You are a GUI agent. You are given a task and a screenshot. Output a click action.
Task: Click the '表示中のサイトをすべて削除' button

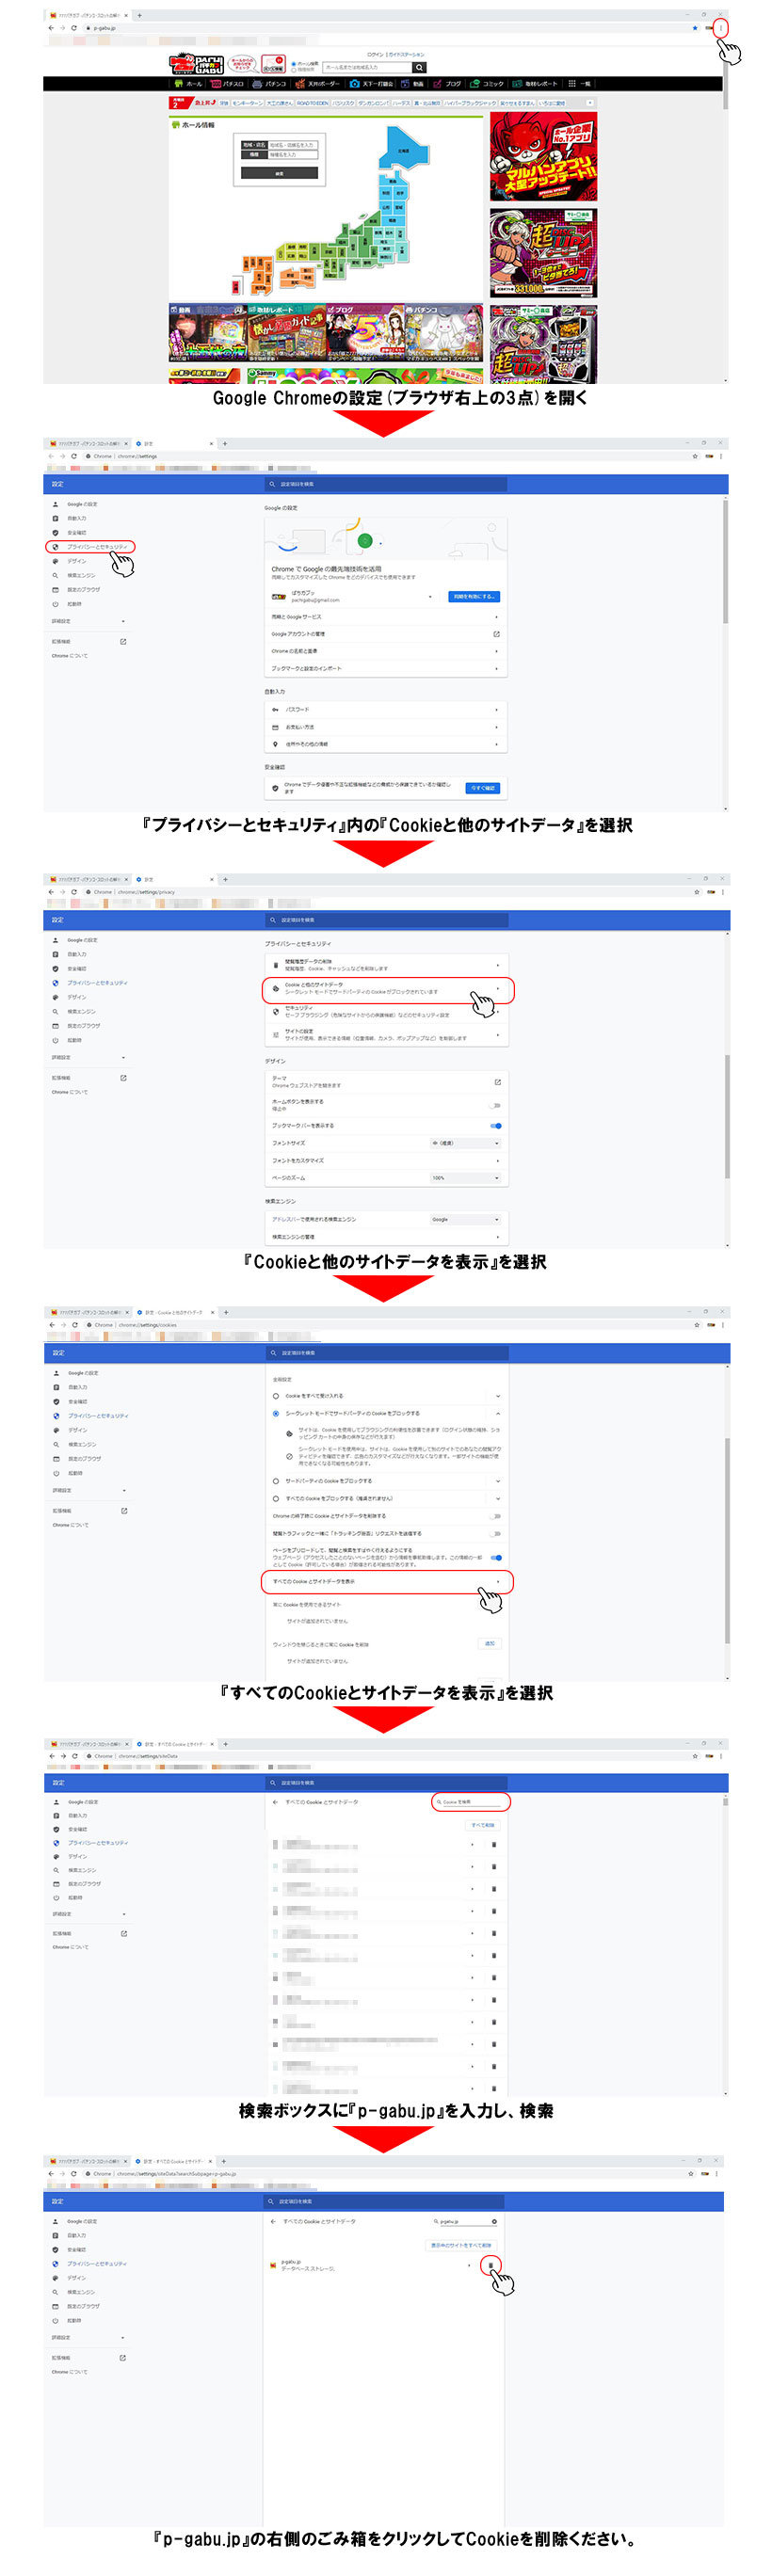click(x=461, y=2245)
